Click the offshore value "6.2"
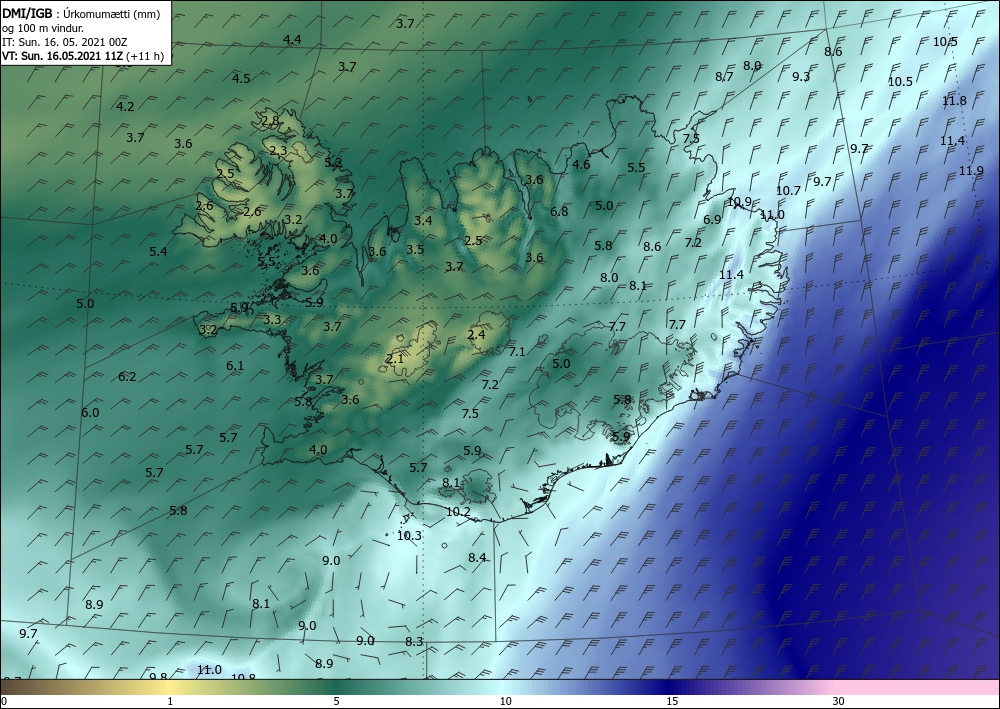This screenshot has height=709, width=1000. pos(127,376)
